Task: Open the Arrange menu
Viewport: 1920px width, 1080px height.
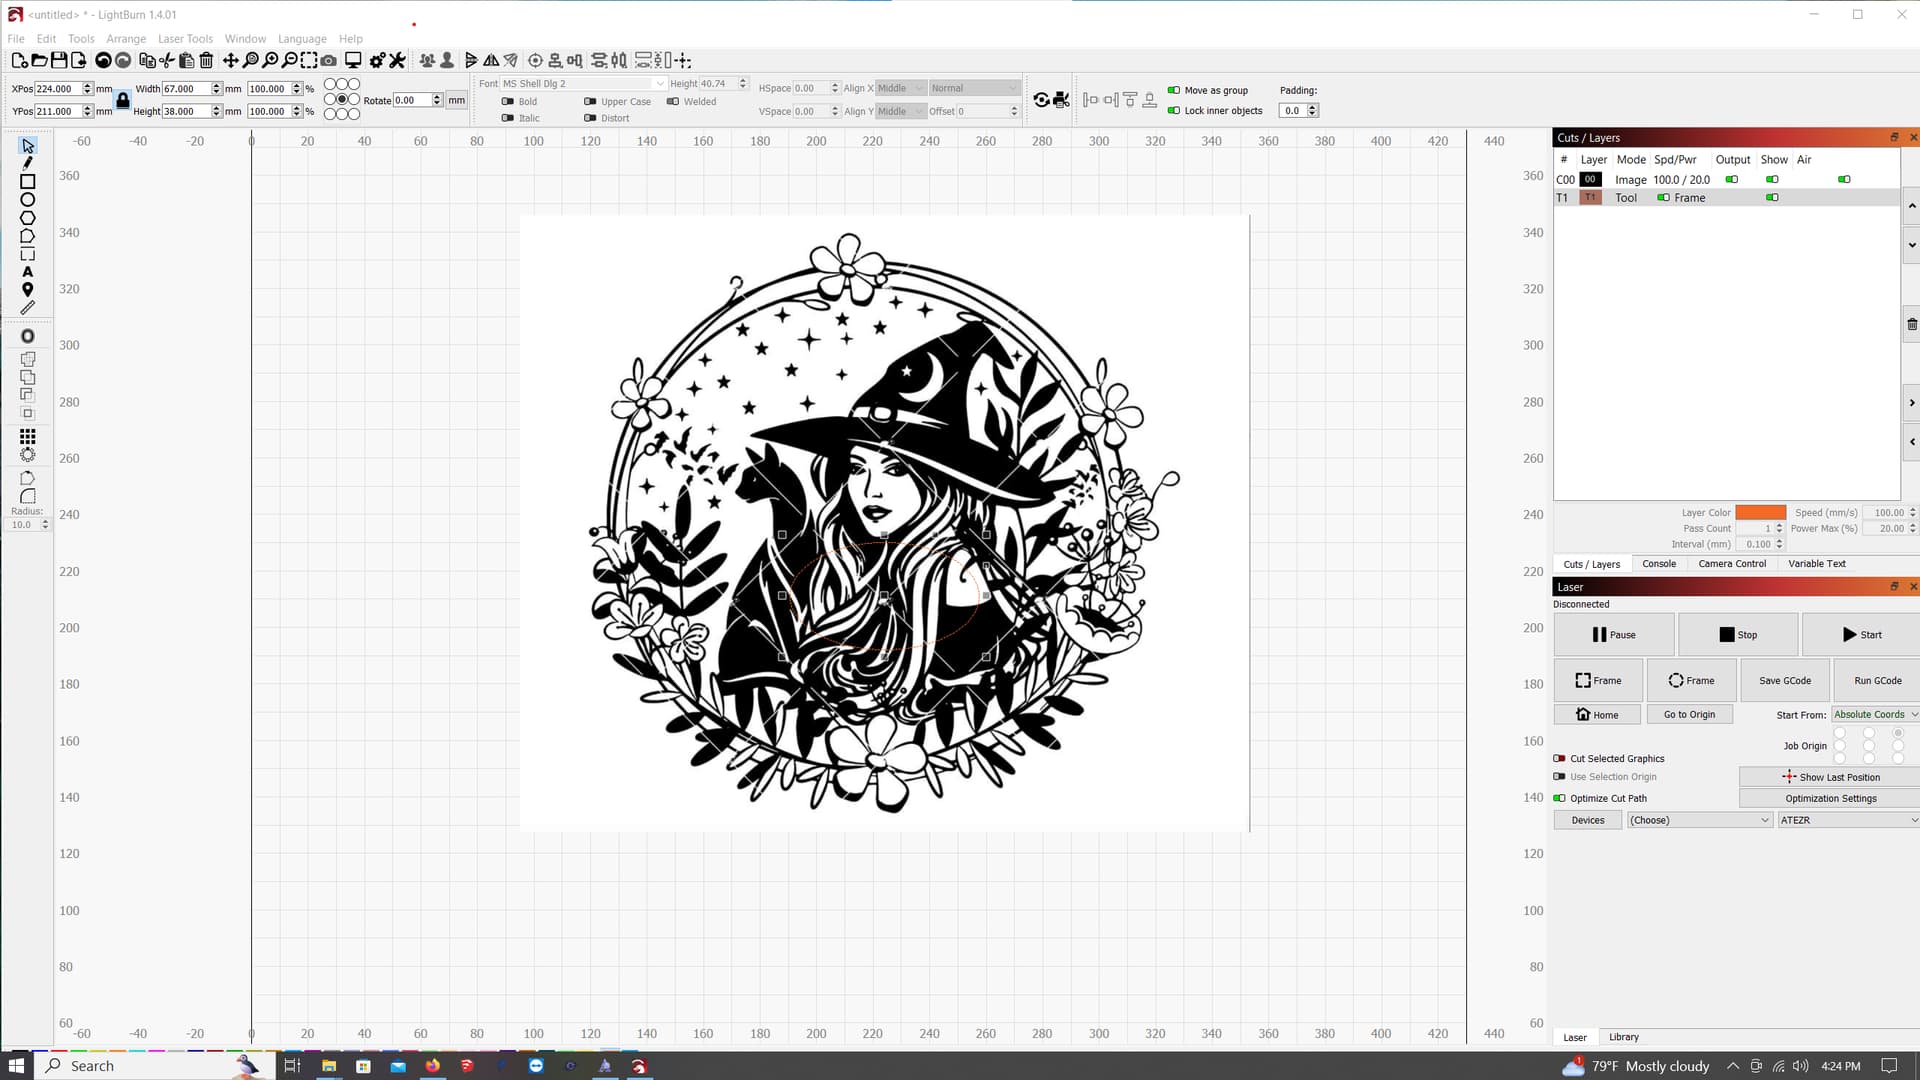Action: [x=126, y=38]
